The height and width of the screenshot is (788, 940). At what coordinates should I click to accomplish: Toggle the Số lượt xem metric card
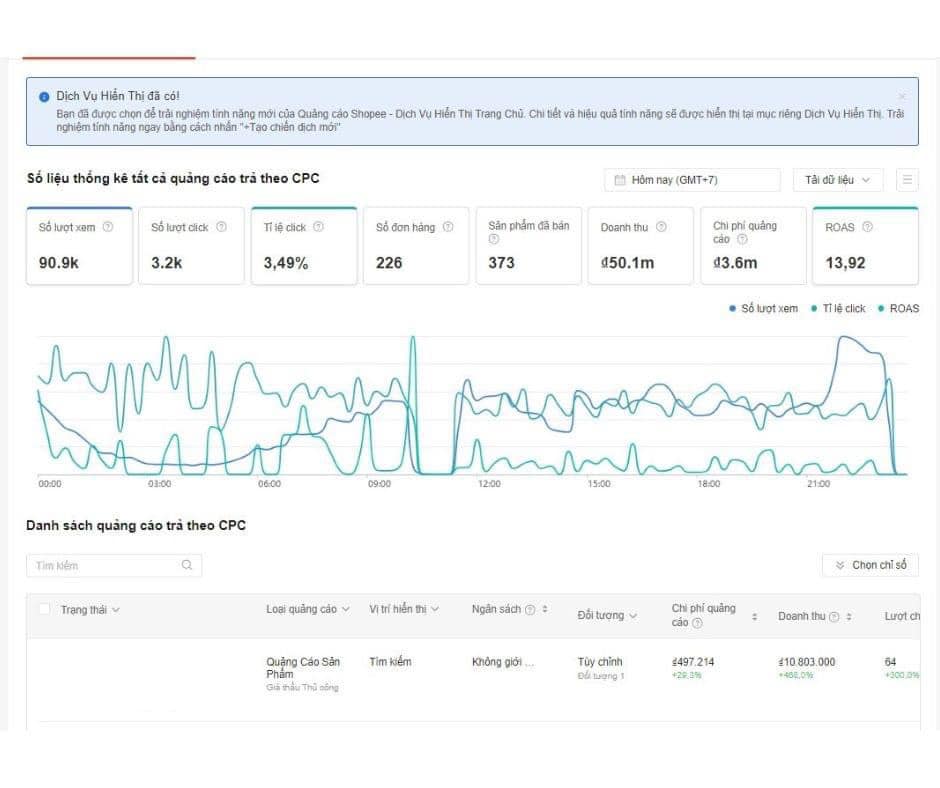79,246
